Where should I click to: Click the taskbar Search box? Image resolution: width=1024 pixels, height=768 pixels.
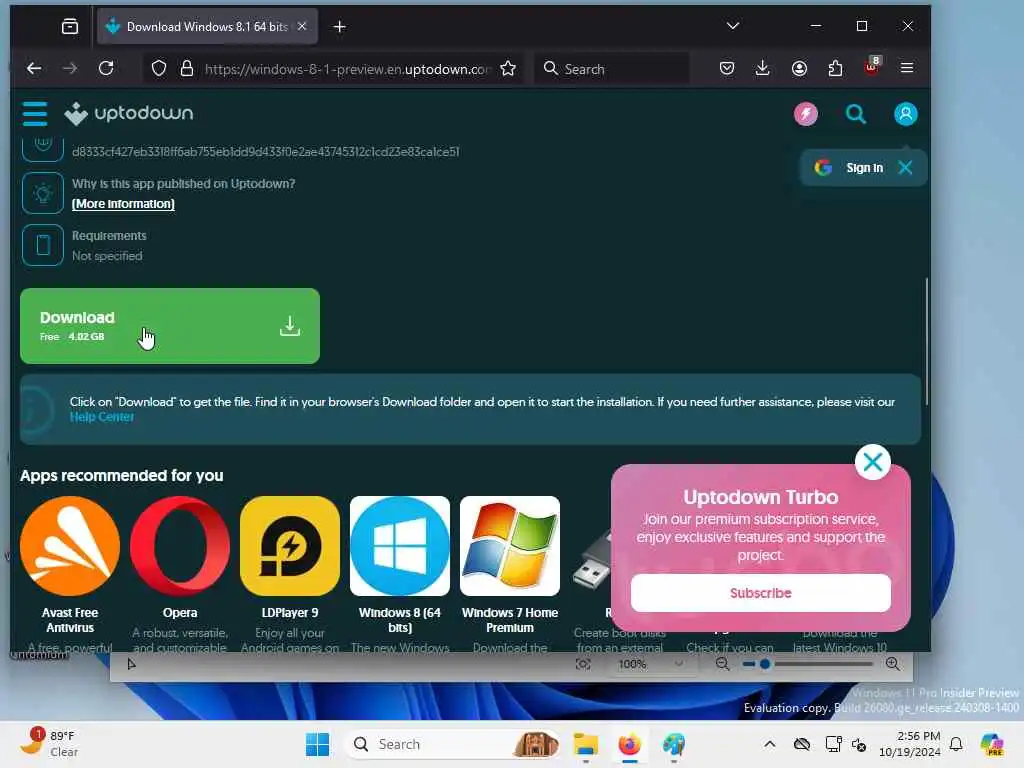(x=452, y=744)
